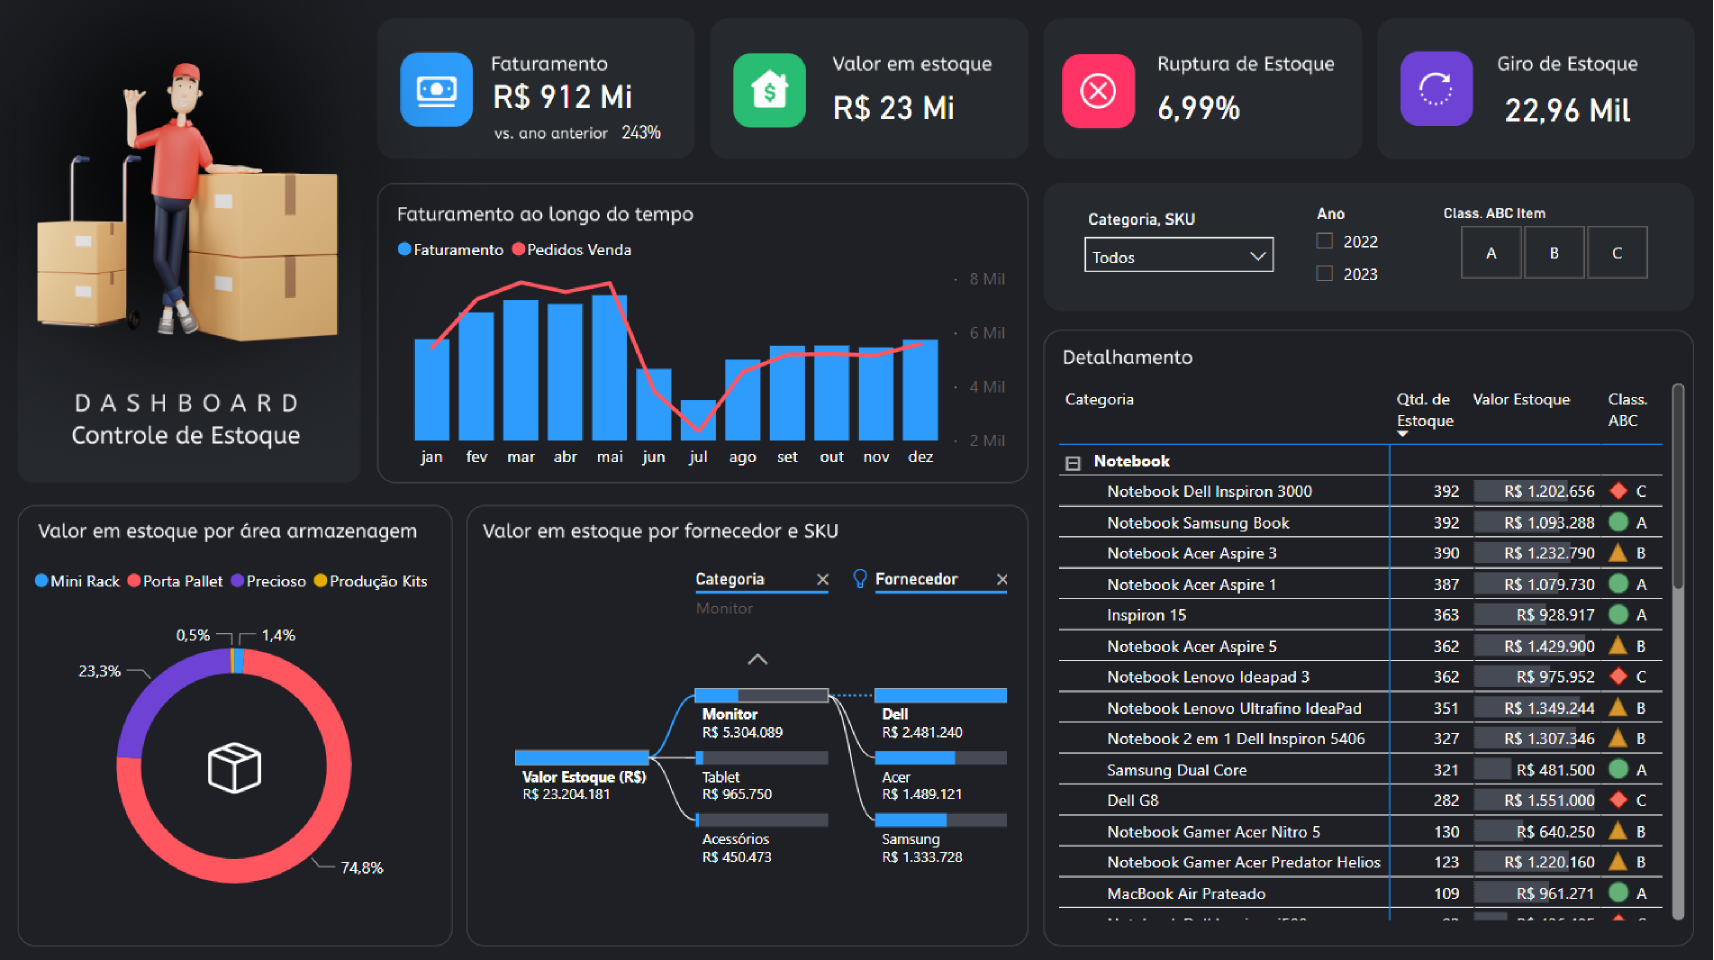1714x960 pixels.
Task: Click the red Ruptura de Estoque icon
Action: [1098, 91]
